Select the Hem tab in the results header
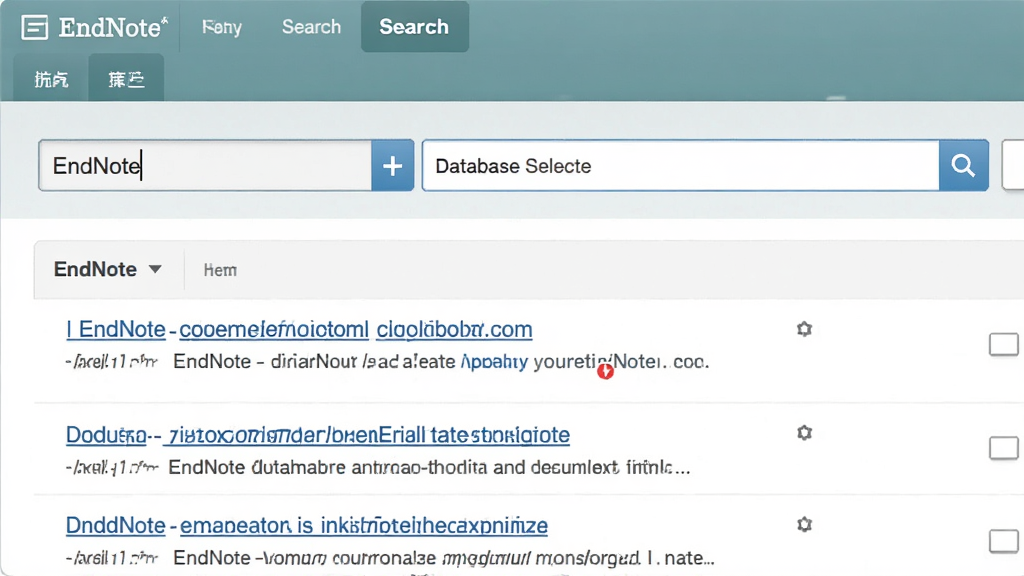 tap(220, 270)
